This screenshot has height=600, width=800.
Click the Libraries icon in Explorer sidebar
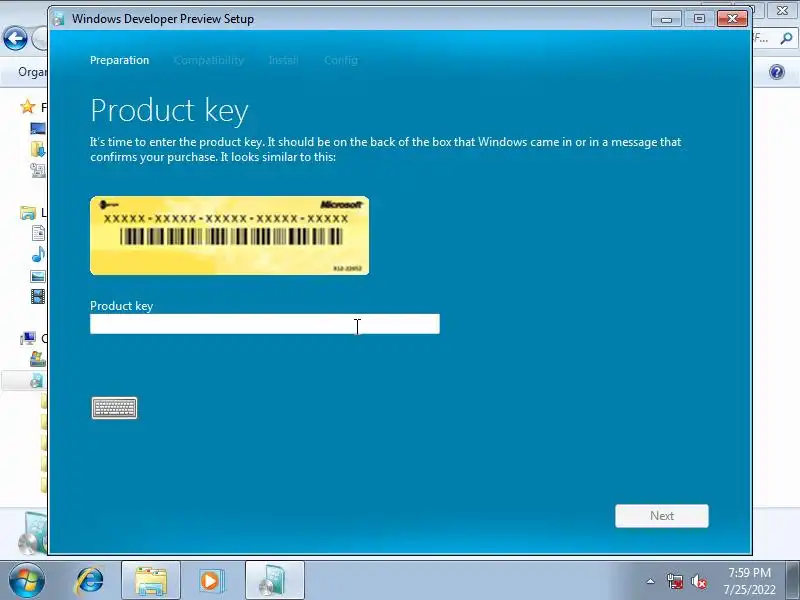point(28,213)
